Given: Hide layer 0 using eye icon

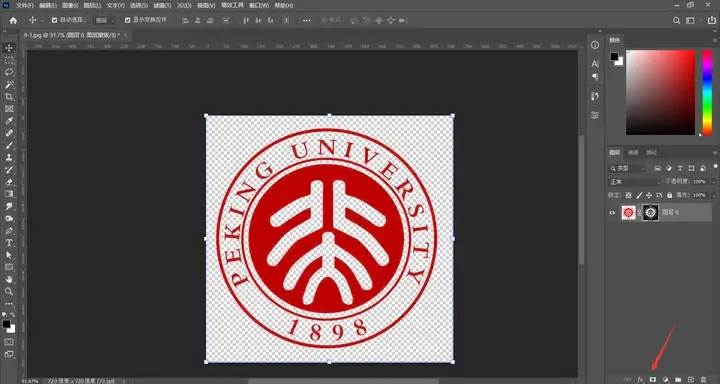Looking at the screenshot, I should [612, 213].
